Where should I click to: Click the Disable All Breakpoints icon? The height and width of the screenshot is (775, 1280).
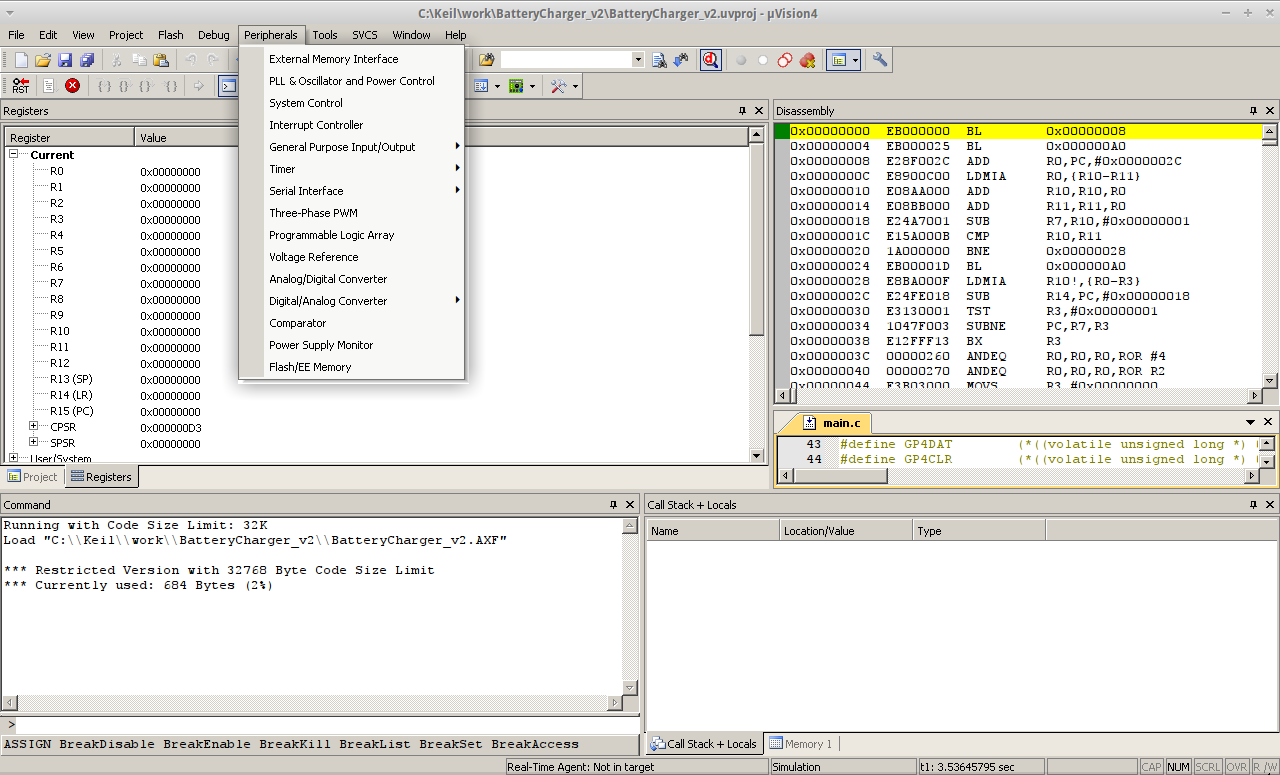[785, 60]
